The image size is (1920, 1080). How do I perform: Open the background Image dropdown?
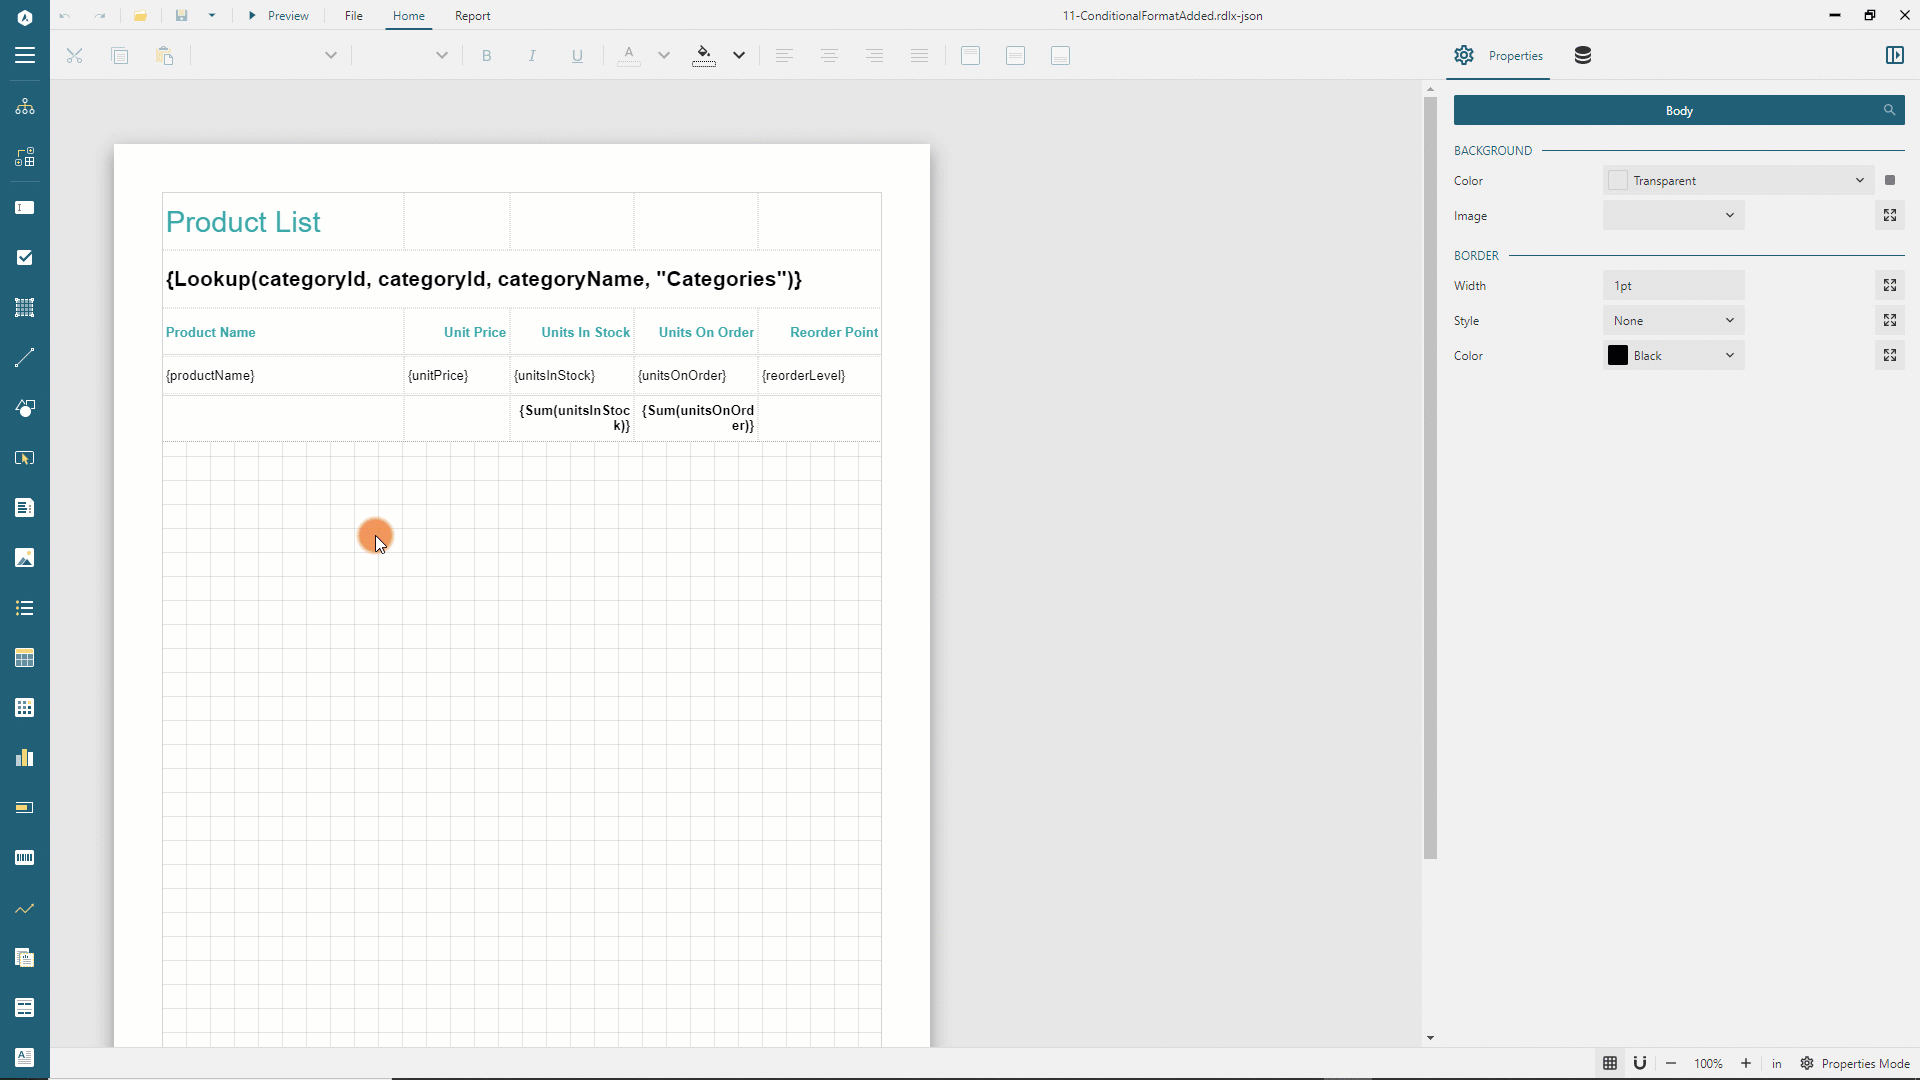[x=1673, y=216]
